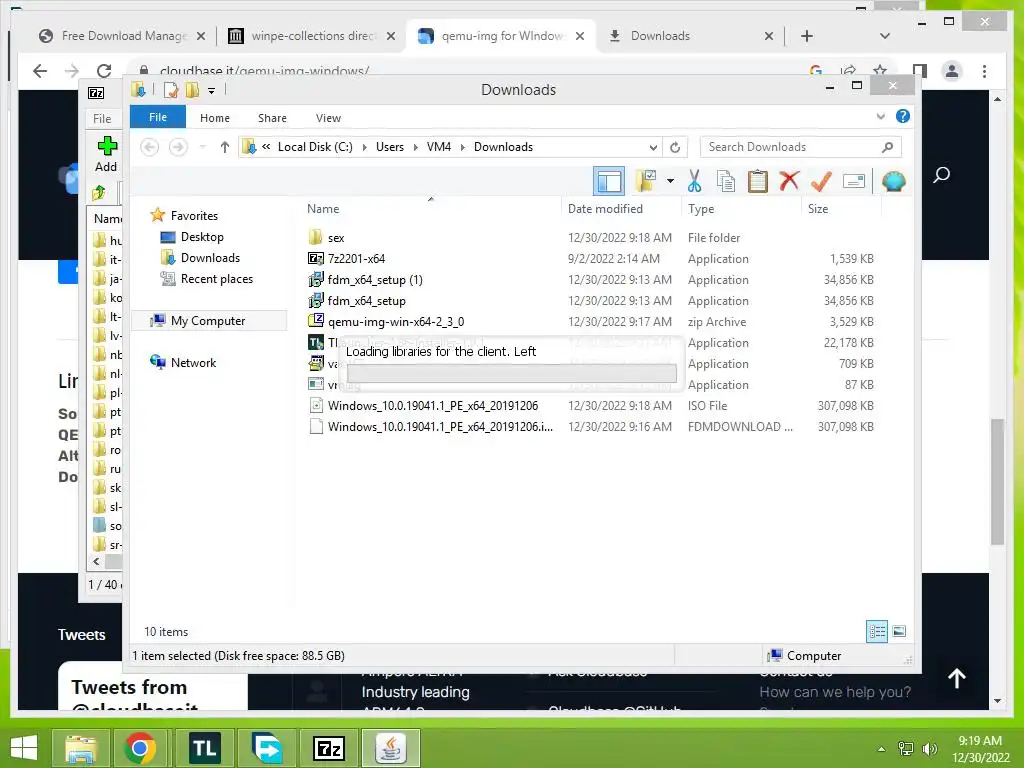1024x768 pixels.
Task: Go up one folder level arrow
Action: coord(225,147)
